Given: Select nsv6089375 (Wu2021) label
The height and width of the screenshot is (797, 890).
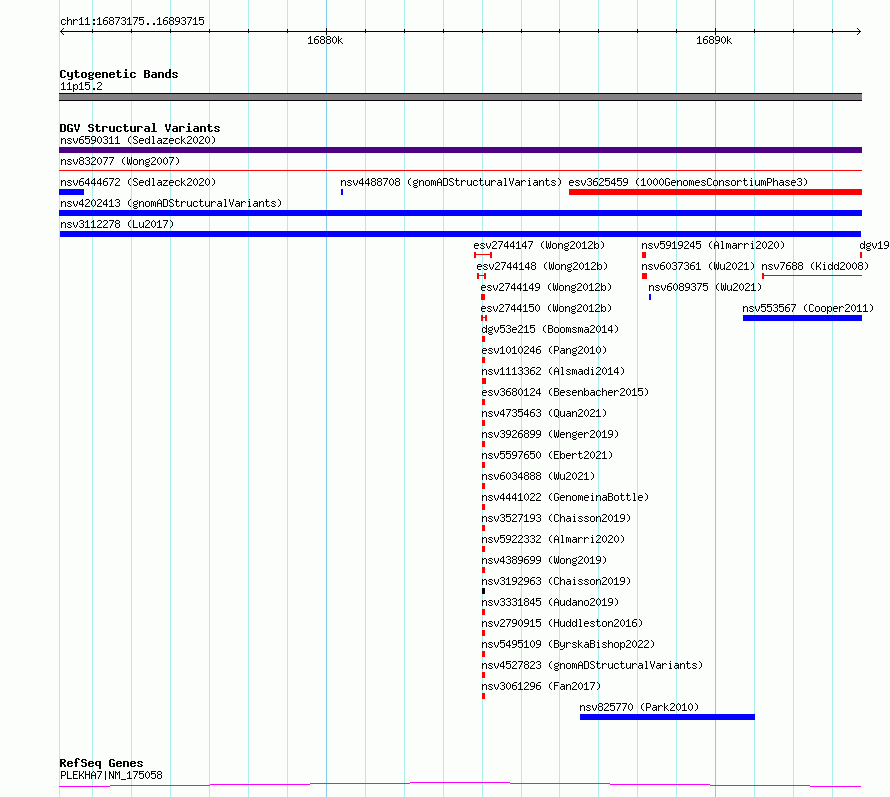Looking at the screenshot, I should [705, 287].
